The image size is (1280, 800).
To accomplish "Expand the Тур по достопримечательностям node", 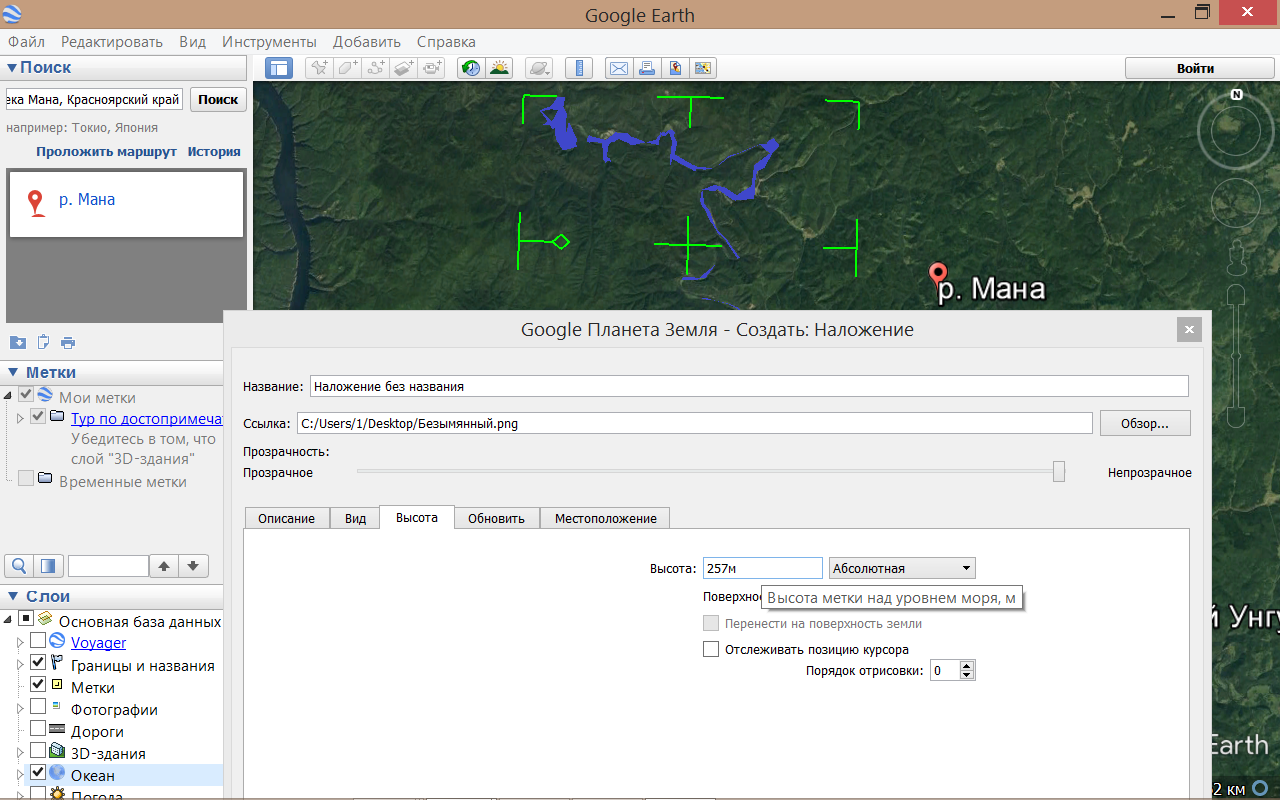I will click(x=20, y=417).
